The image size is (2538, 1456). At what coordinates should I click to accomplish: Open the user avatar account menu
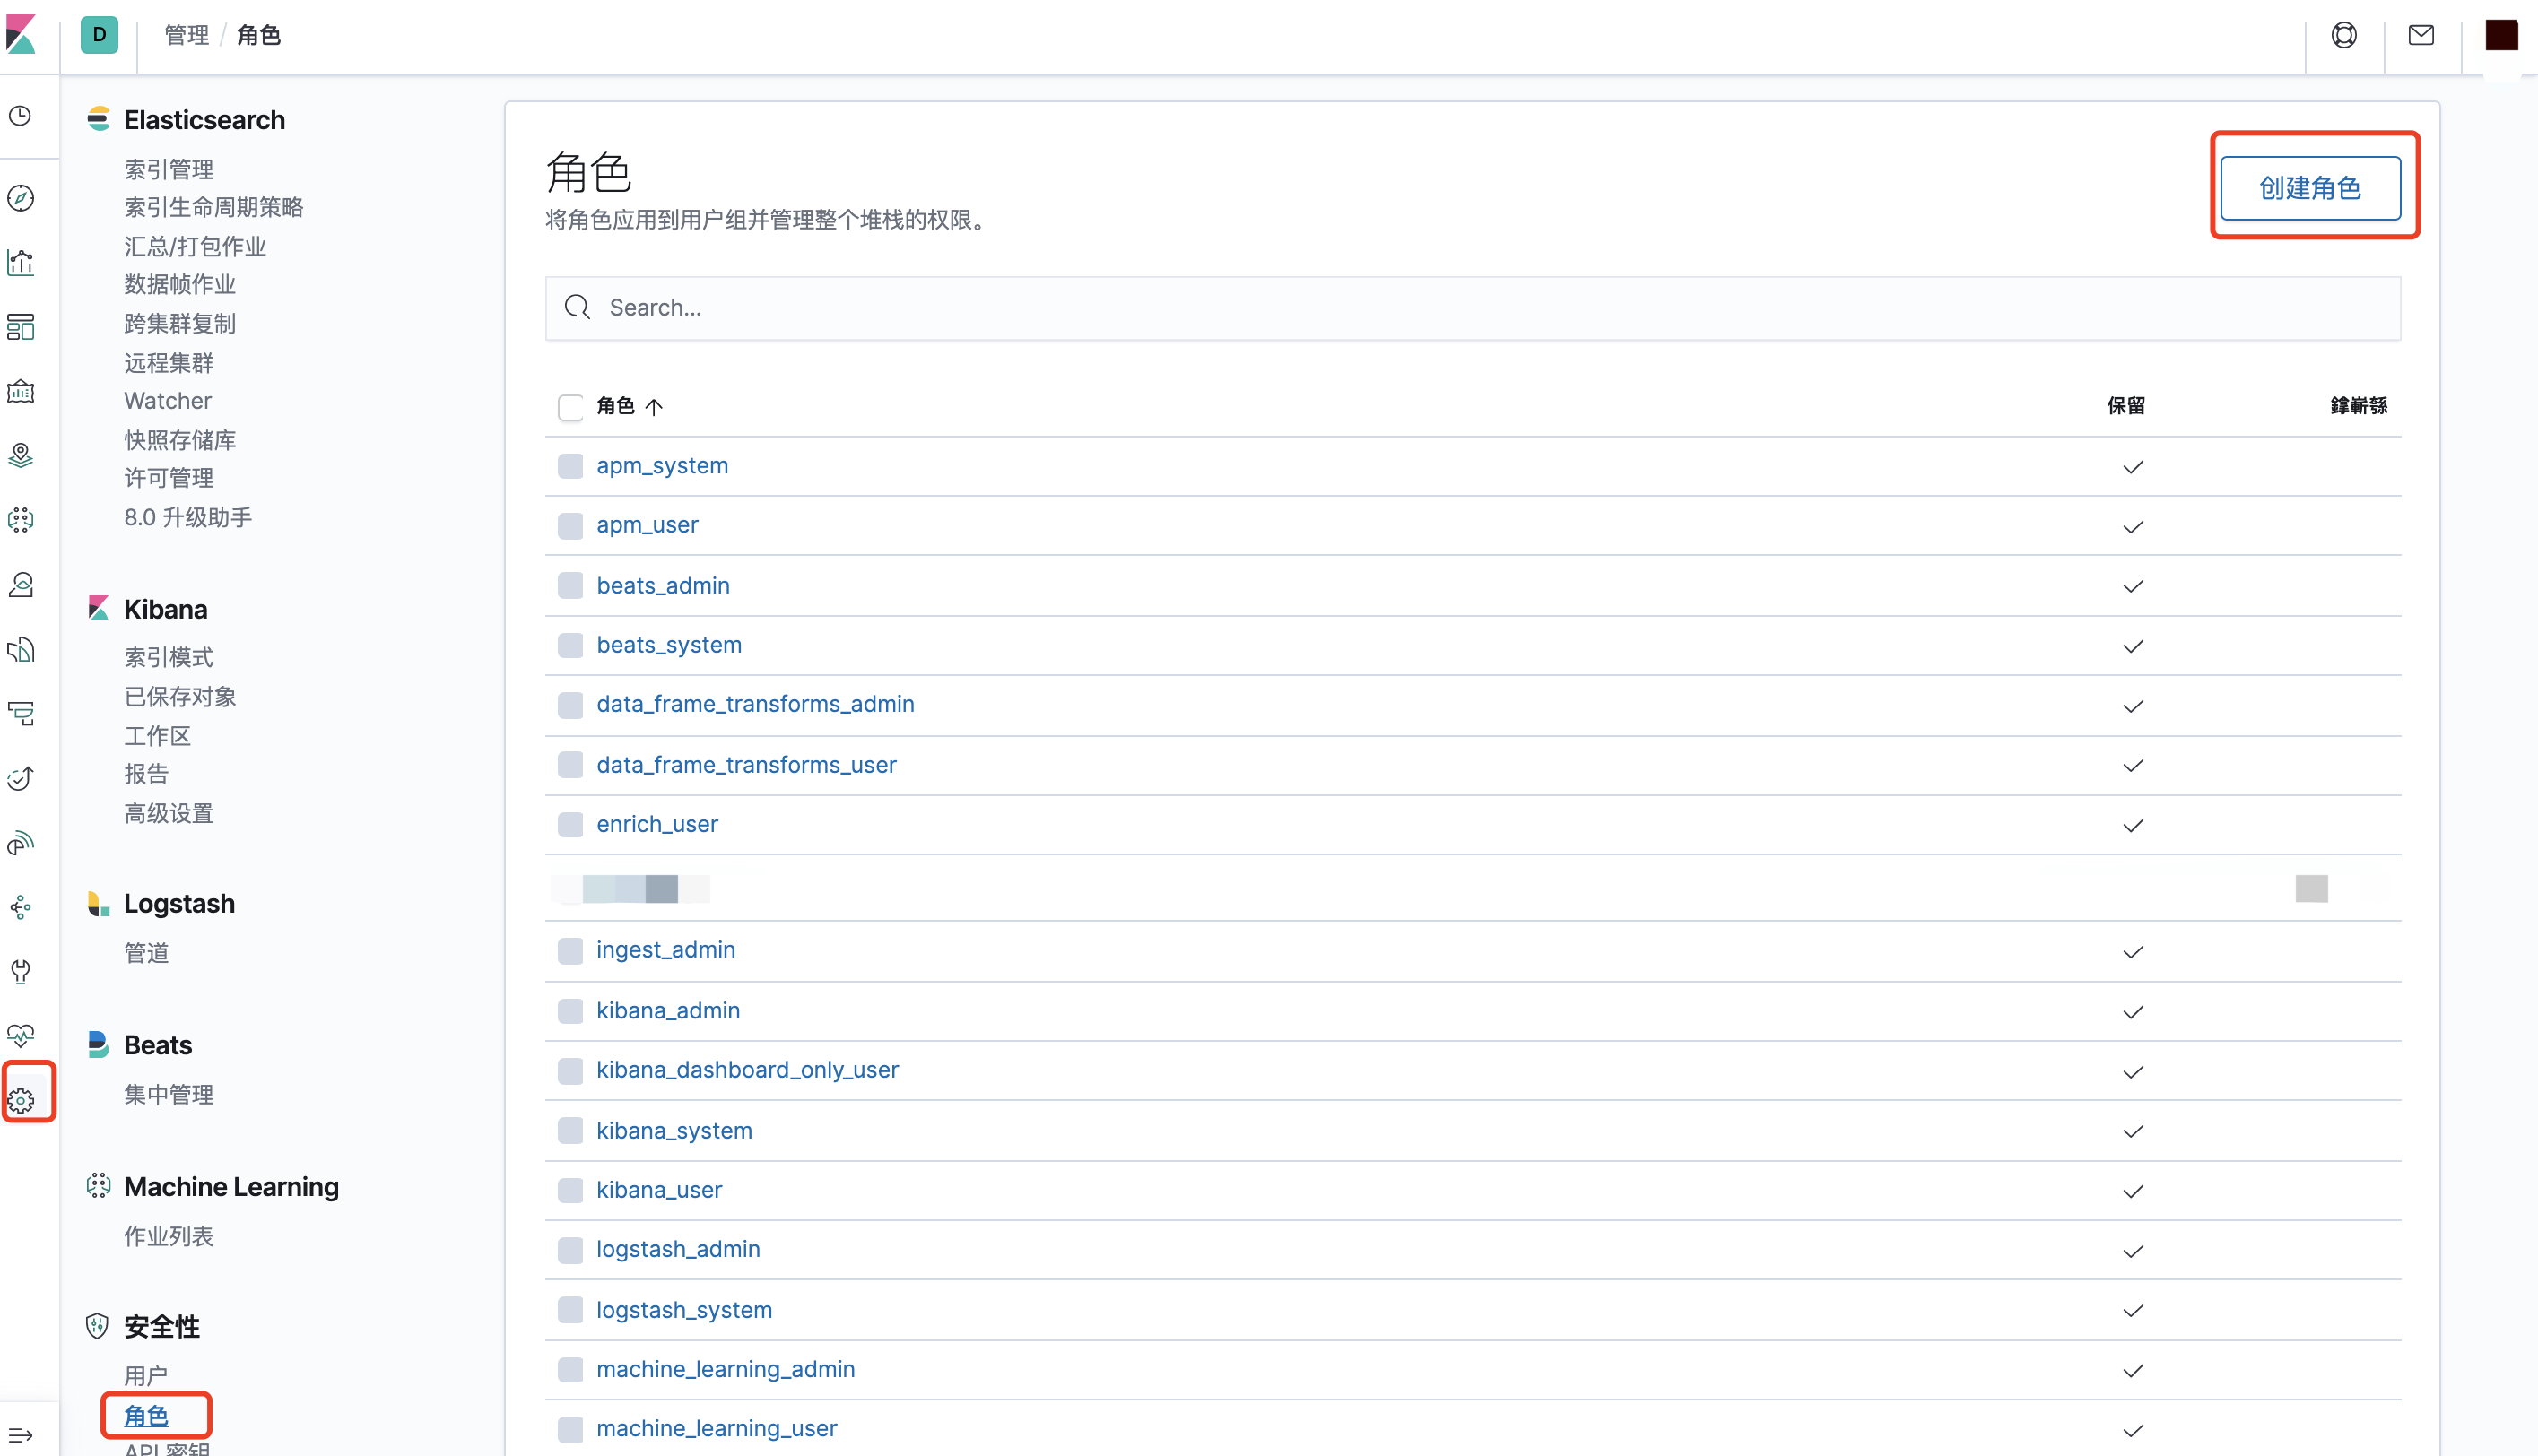(x=2501, y=35)
